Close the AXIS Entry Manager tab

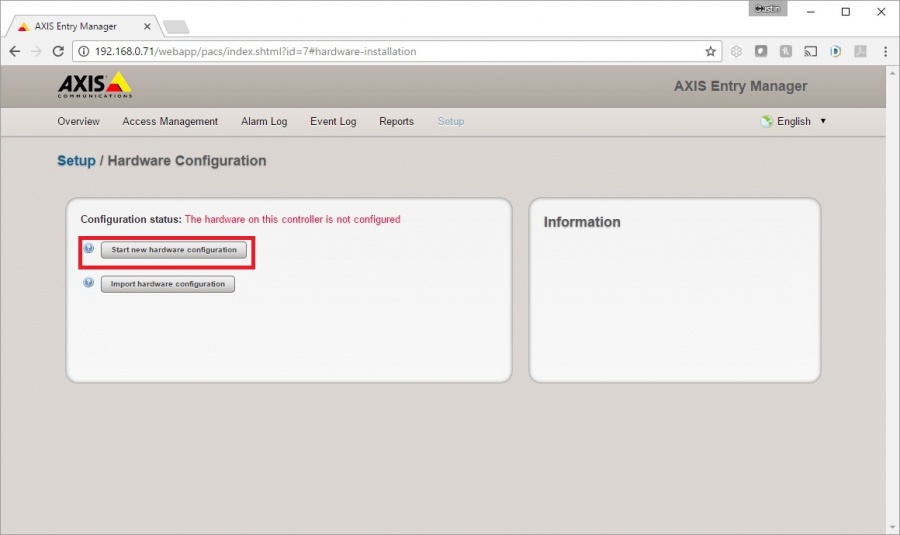tap(147, 26)
